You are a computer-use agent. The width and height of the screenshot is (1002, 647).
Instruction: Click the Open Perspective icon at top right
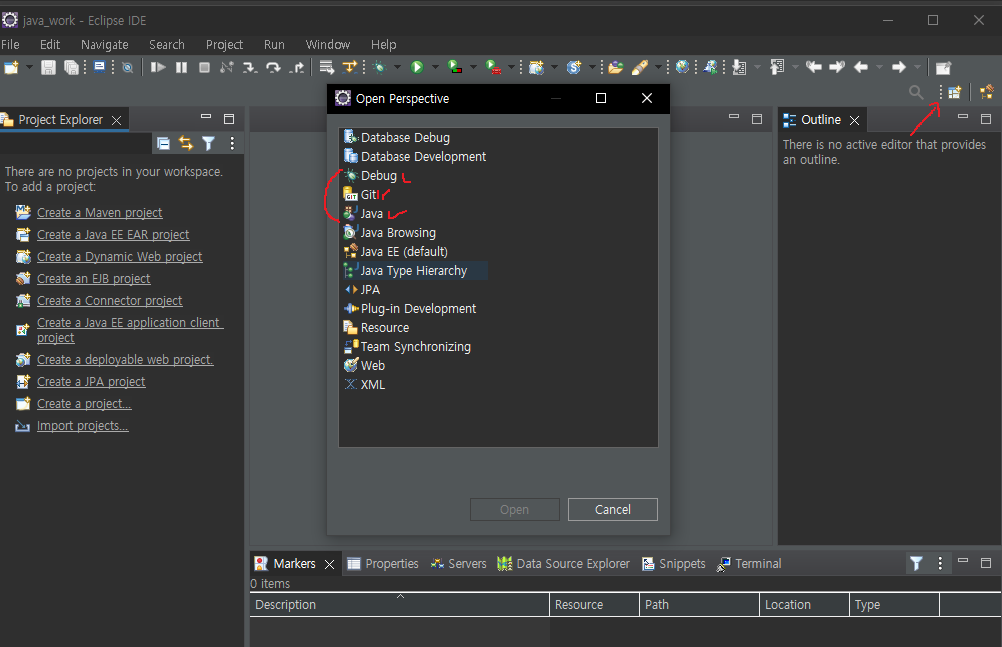point(954,93)
